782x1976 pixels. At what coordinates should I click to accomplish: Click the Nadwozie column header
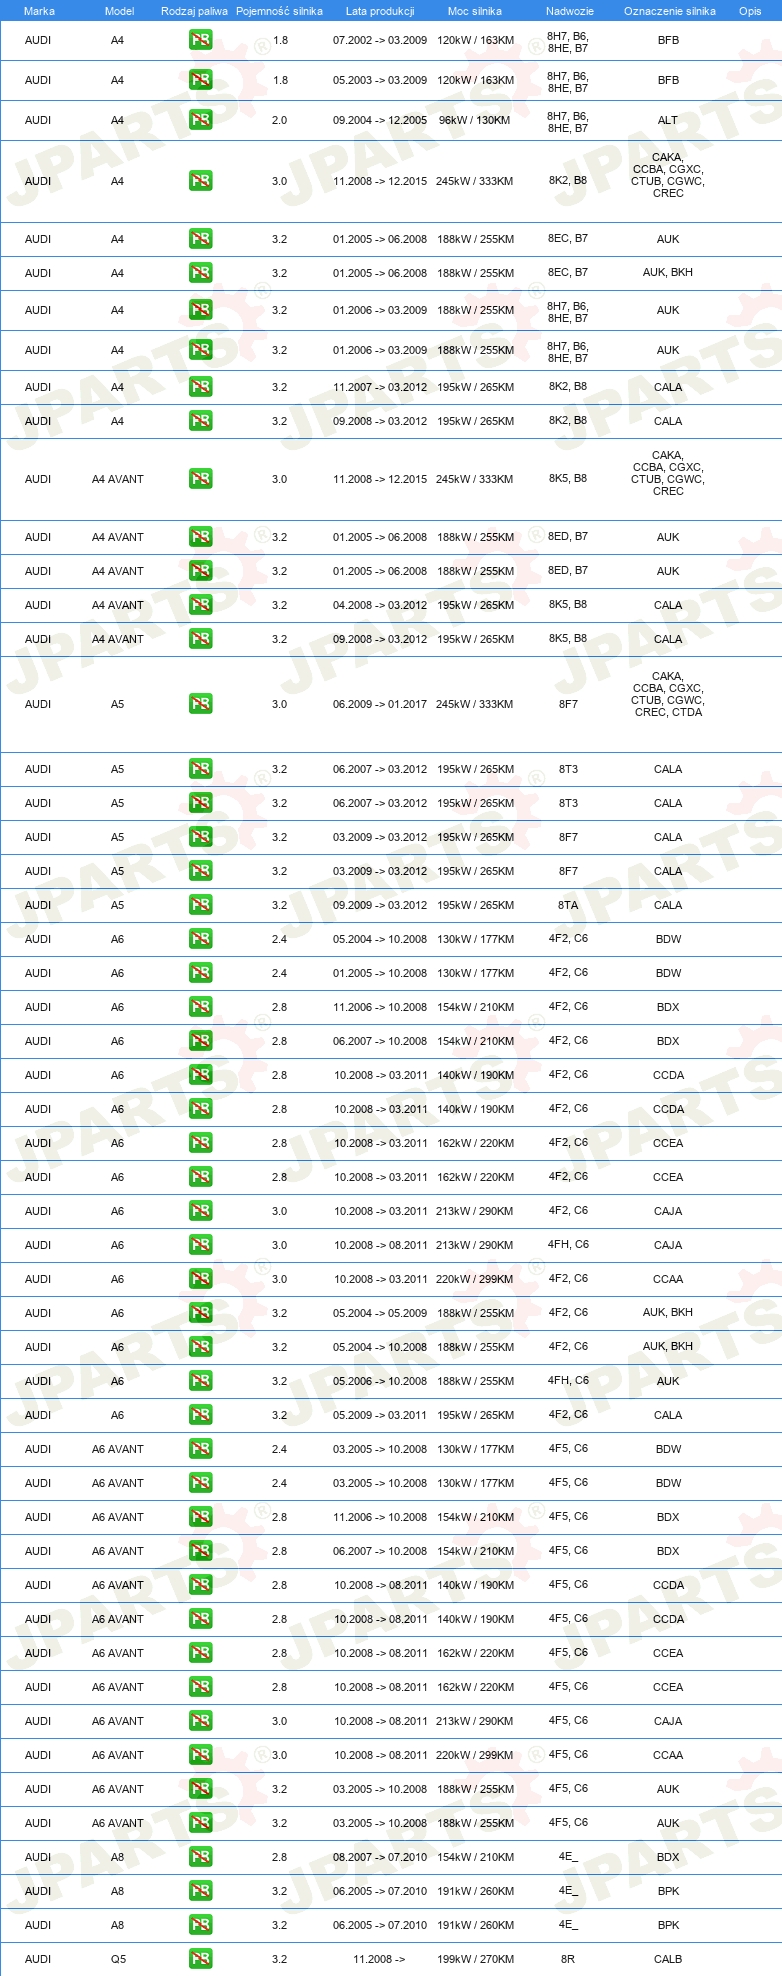570,11
